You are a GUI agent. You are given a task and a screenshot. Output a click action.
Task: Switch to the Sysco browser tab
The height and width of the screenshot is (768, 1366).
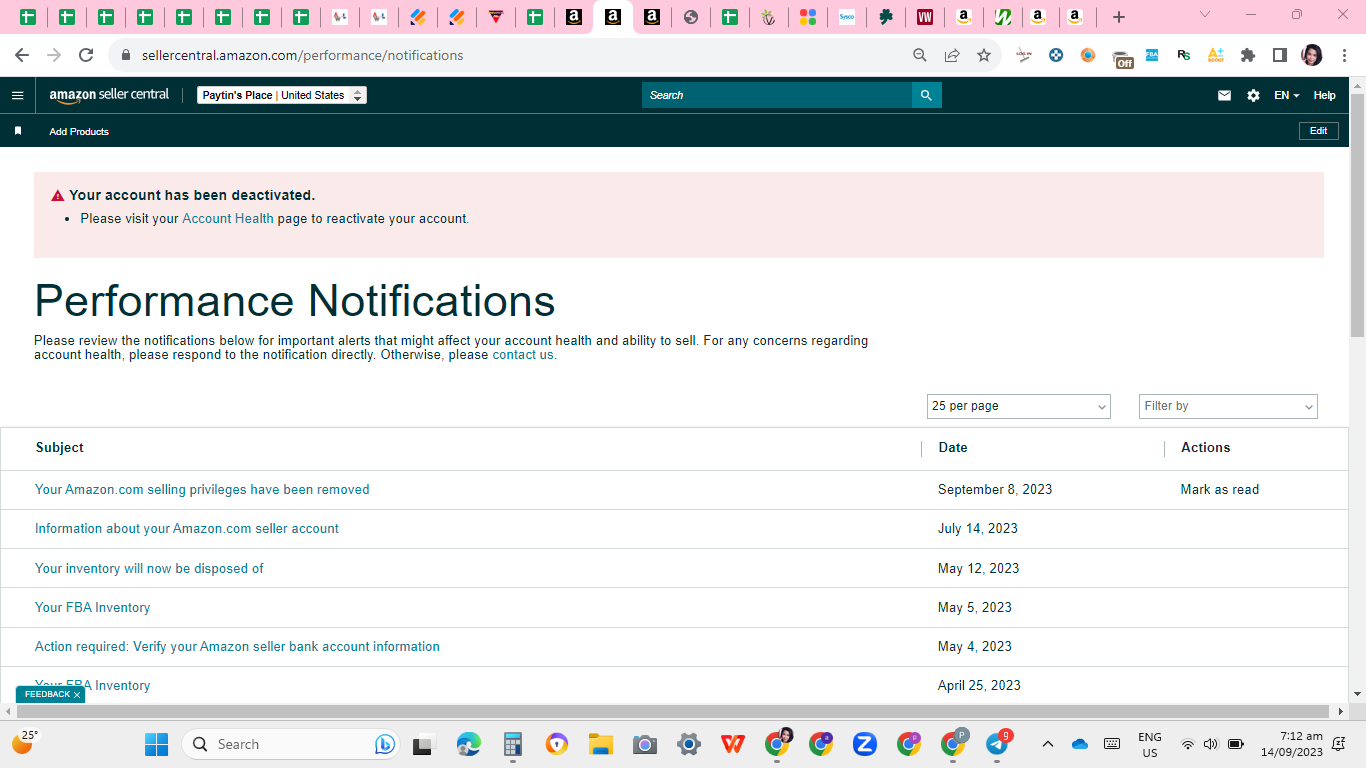(x=846, y=17)
